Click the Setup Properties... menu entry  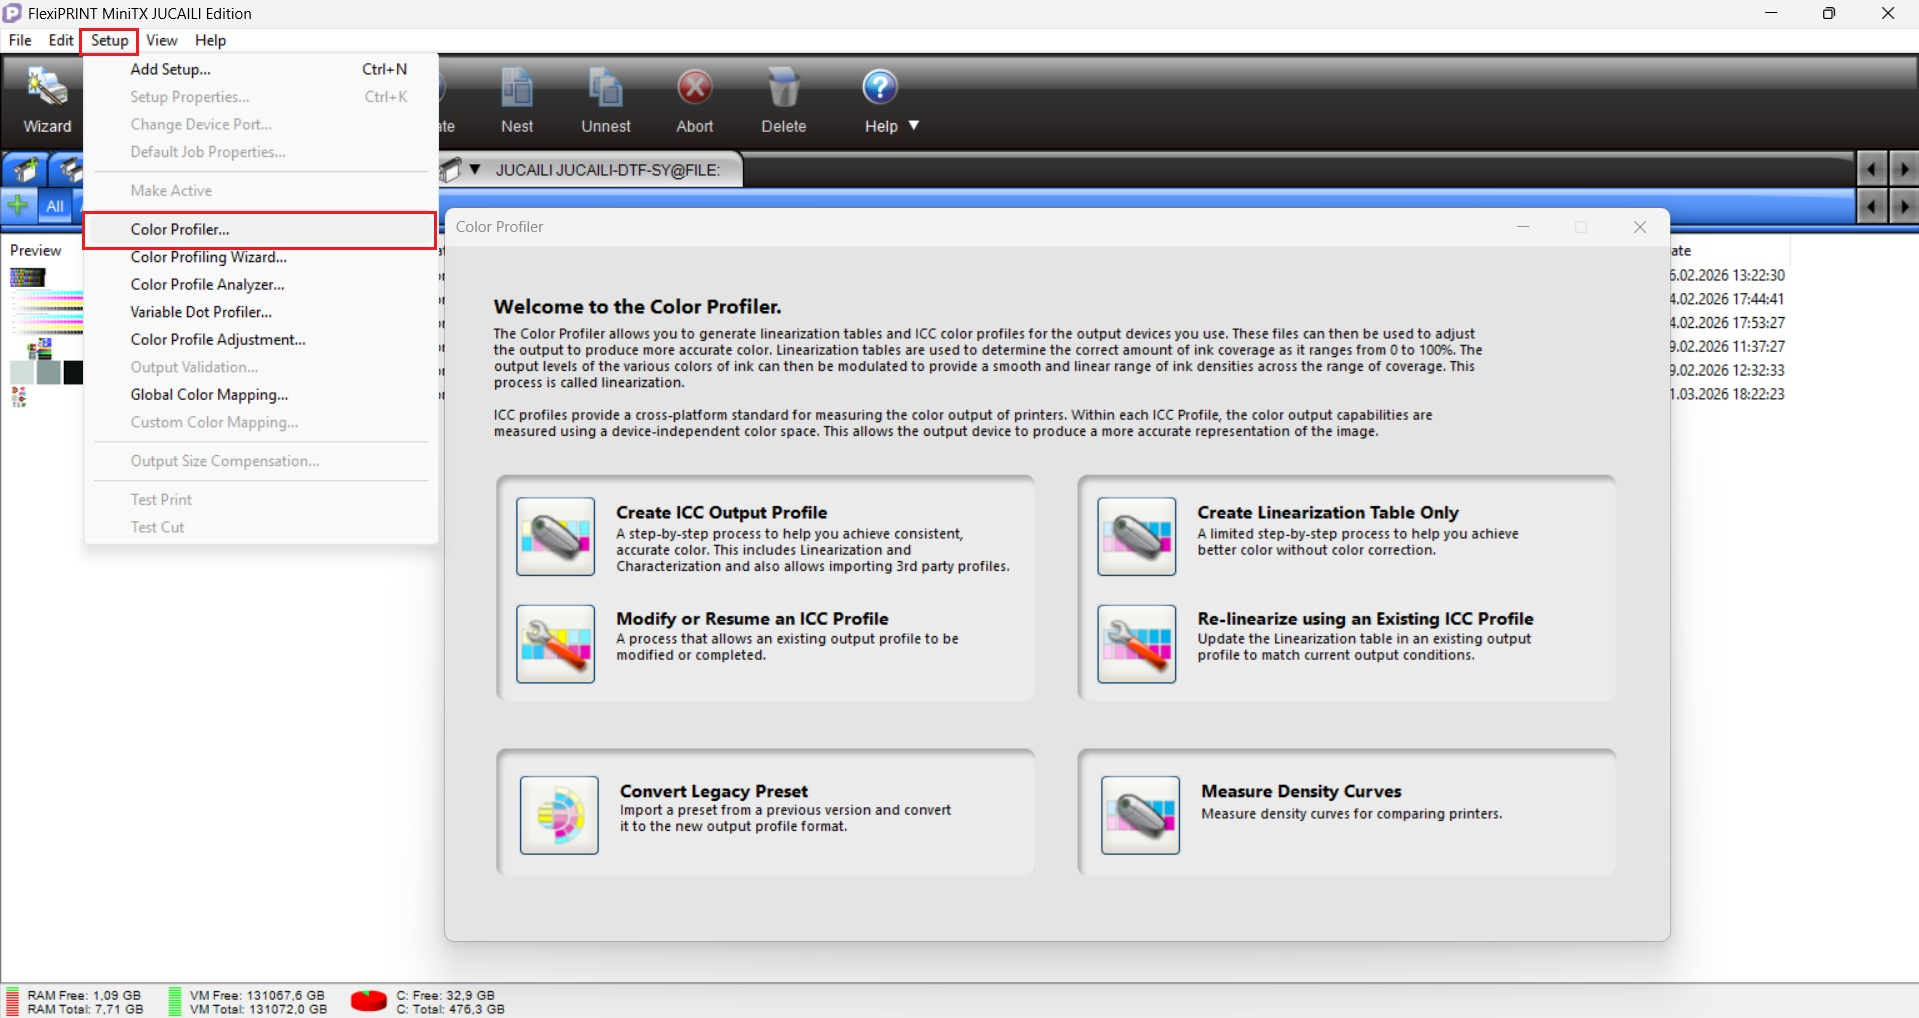click(x=262, y=97)
